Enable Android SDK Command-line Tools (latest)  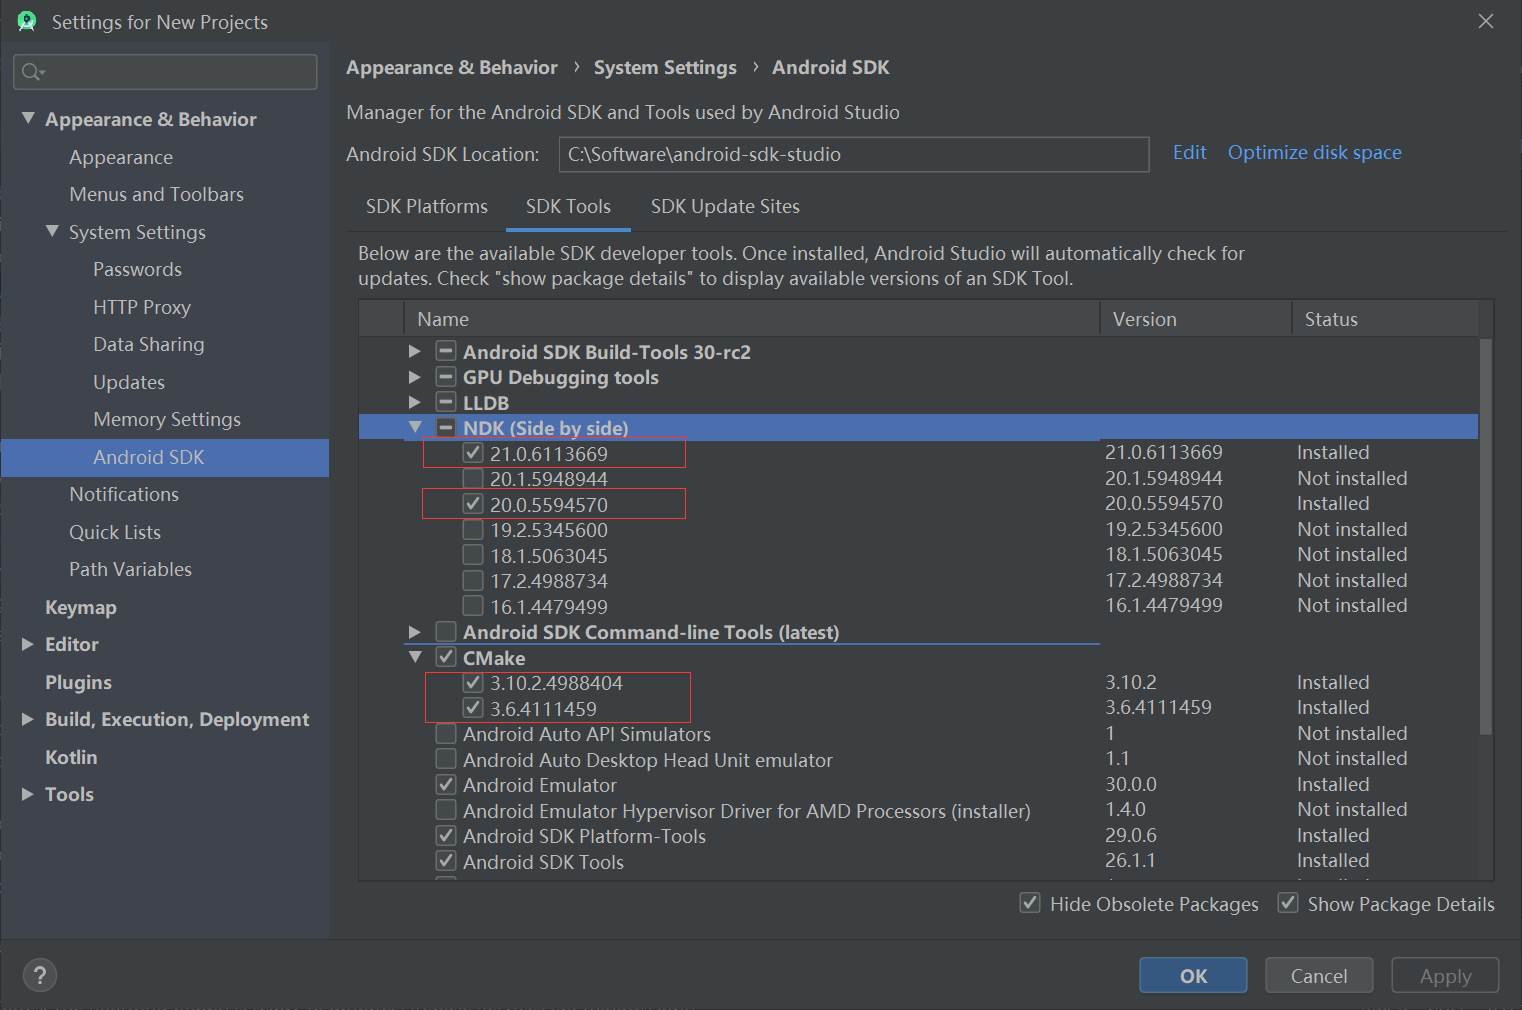(x=445, y=631)
